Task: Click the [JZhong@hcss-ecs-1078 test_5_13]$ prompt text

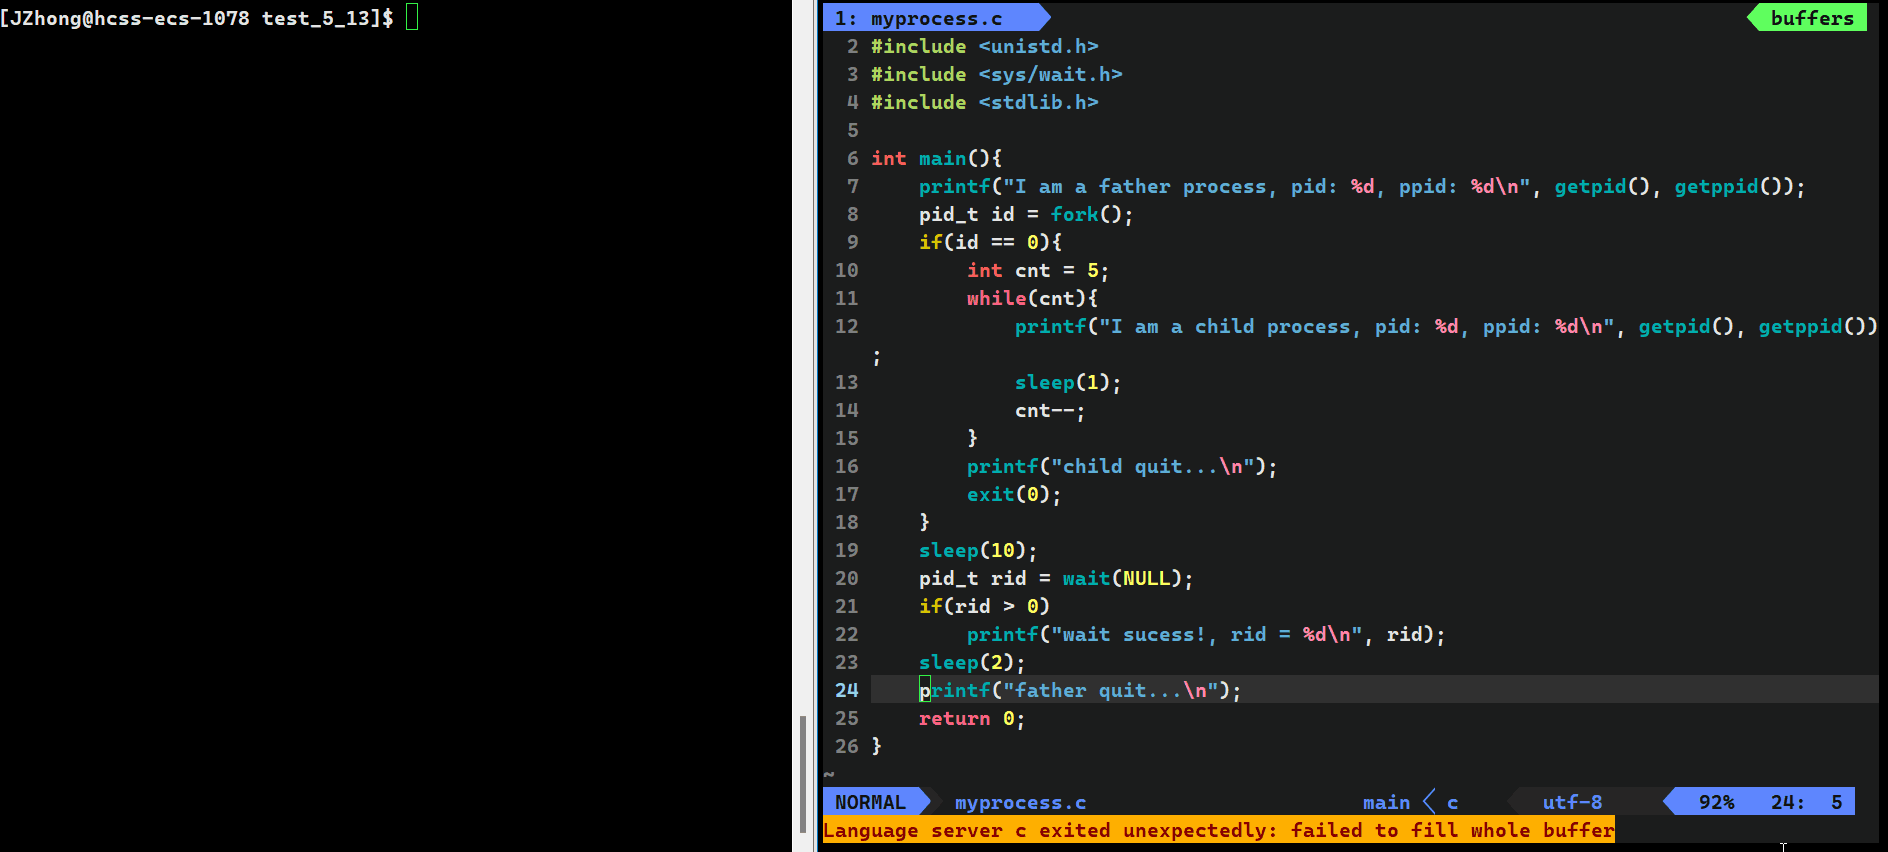Action: coord(197,18)
